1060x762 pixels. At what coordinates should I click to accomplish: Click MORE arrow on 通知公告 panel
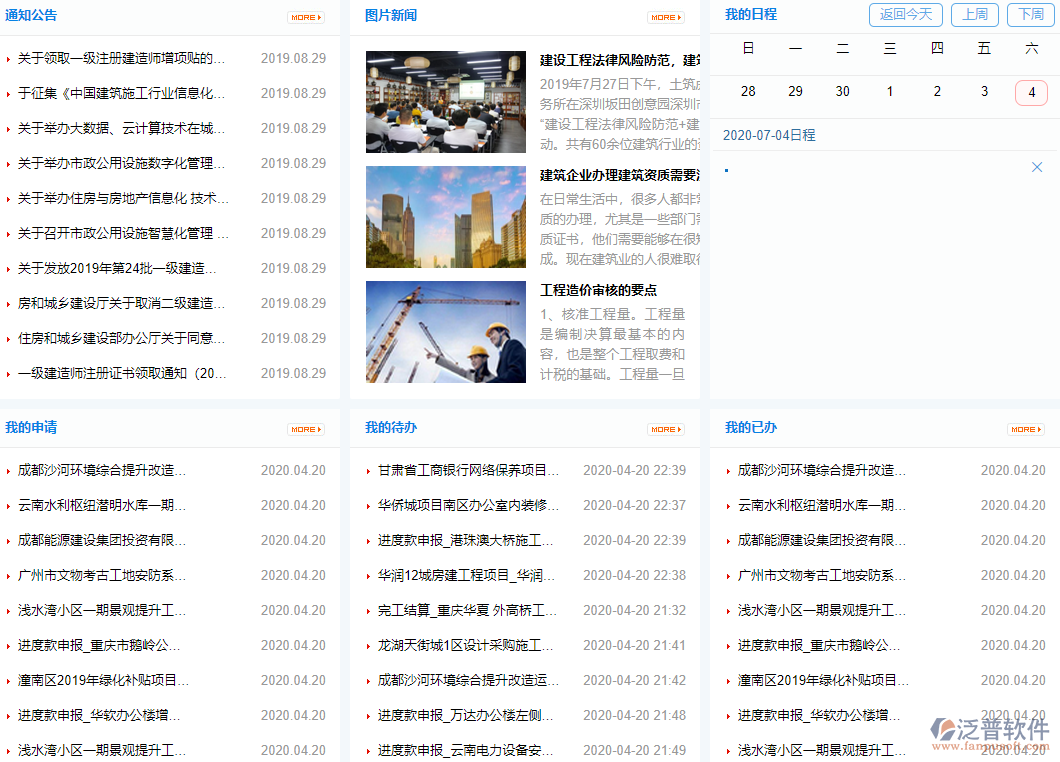coord(306,17)
